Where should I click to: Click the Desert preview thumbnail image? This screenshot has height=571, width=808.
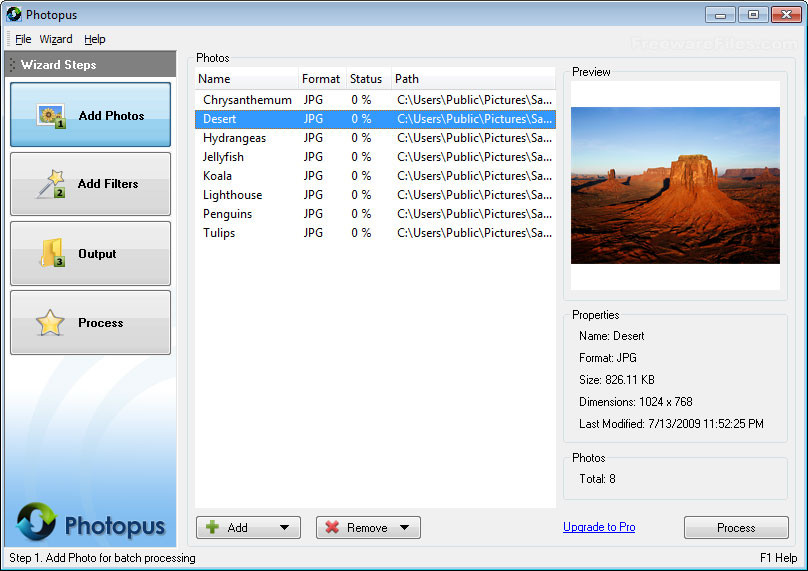(x=675, y=186)
